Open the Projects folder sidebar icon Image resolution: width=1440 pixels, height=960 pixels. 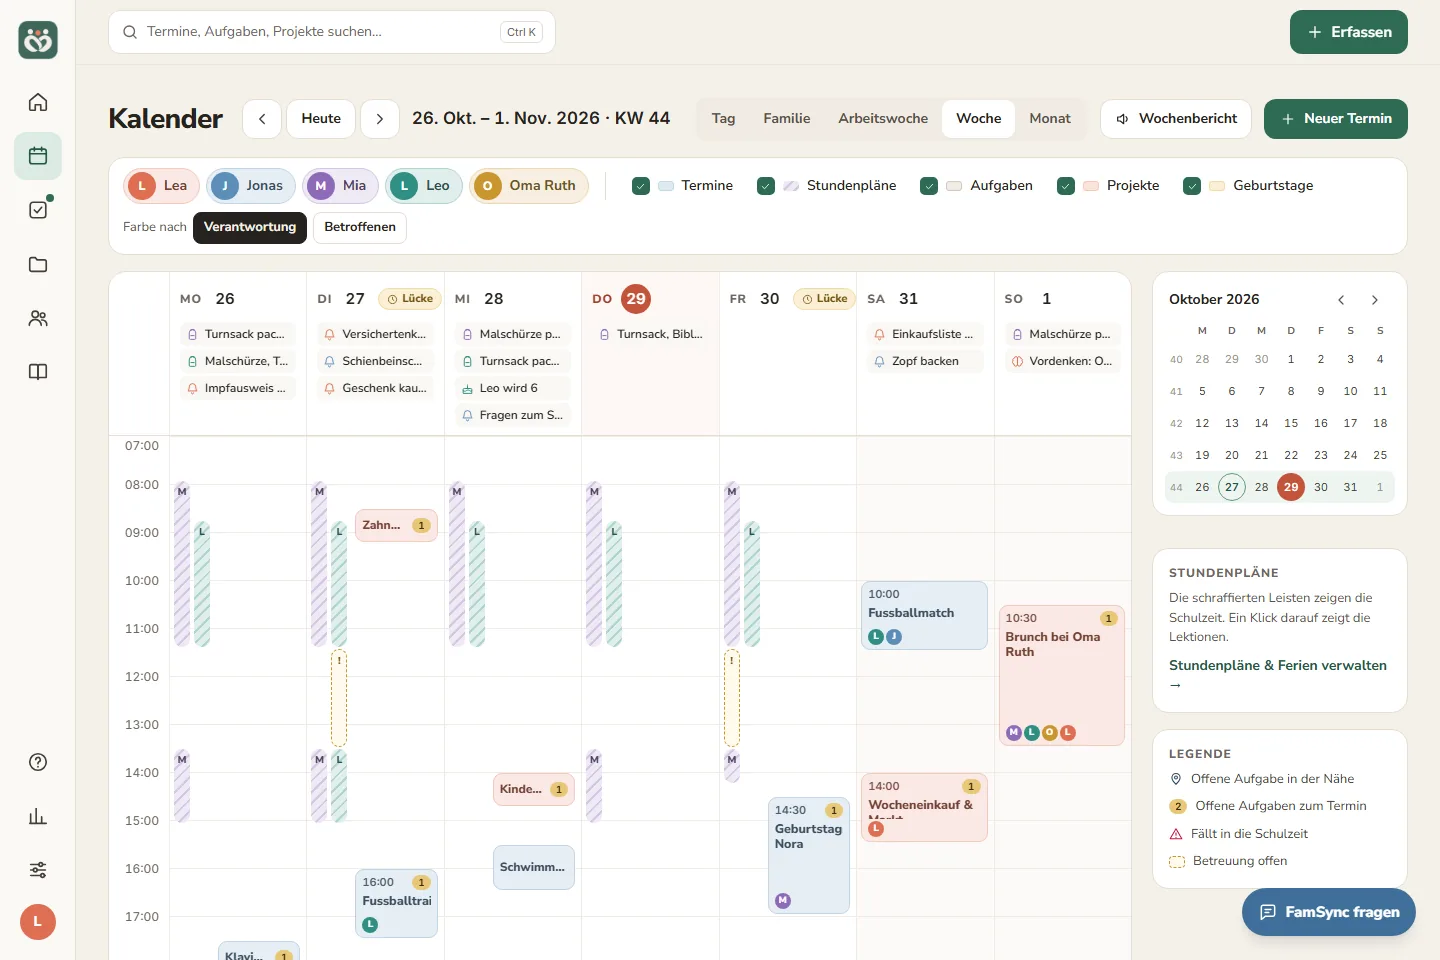[38, 264]
